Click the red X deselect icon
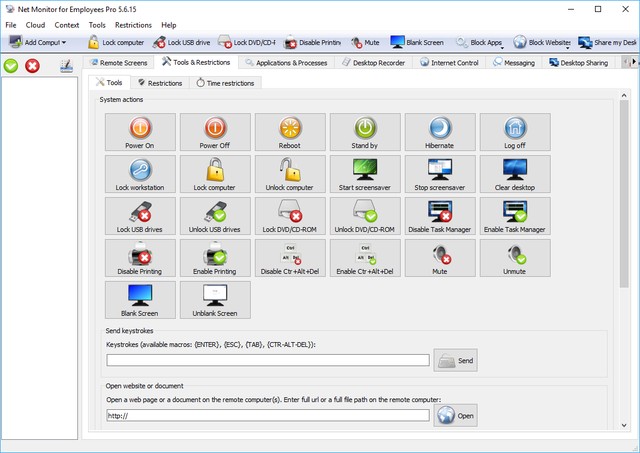Screen dimensions: 640x453 click(x=32, y=66)
